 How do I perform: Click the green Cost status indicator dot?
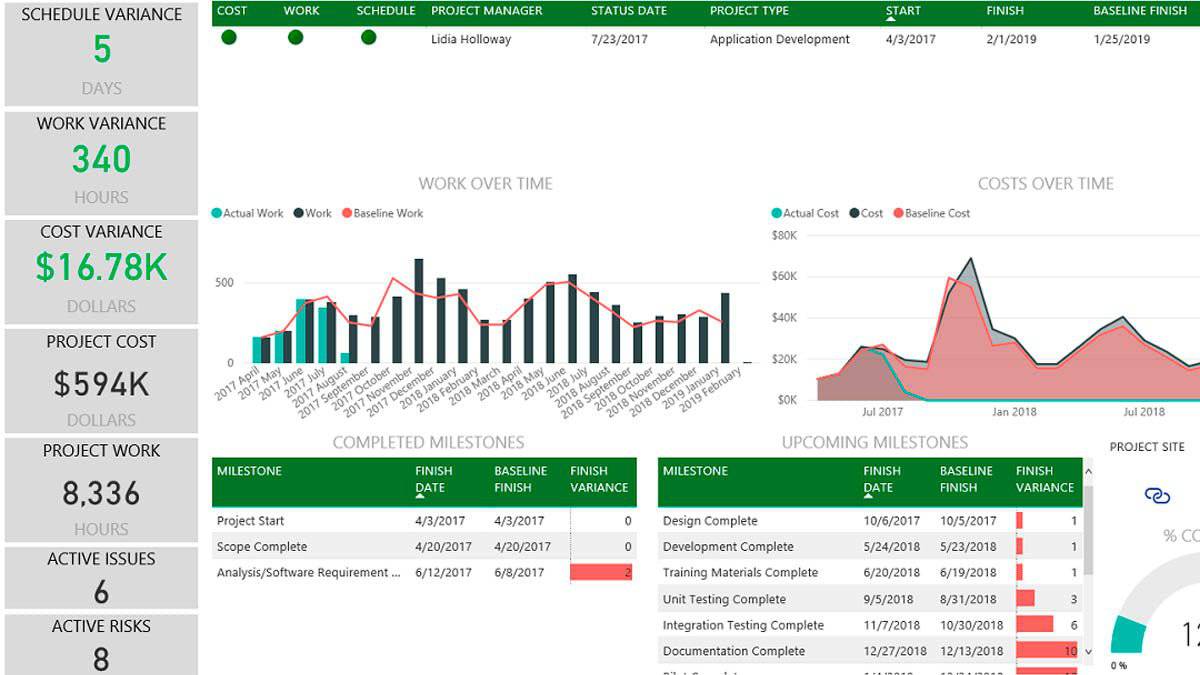pos(229,40)
